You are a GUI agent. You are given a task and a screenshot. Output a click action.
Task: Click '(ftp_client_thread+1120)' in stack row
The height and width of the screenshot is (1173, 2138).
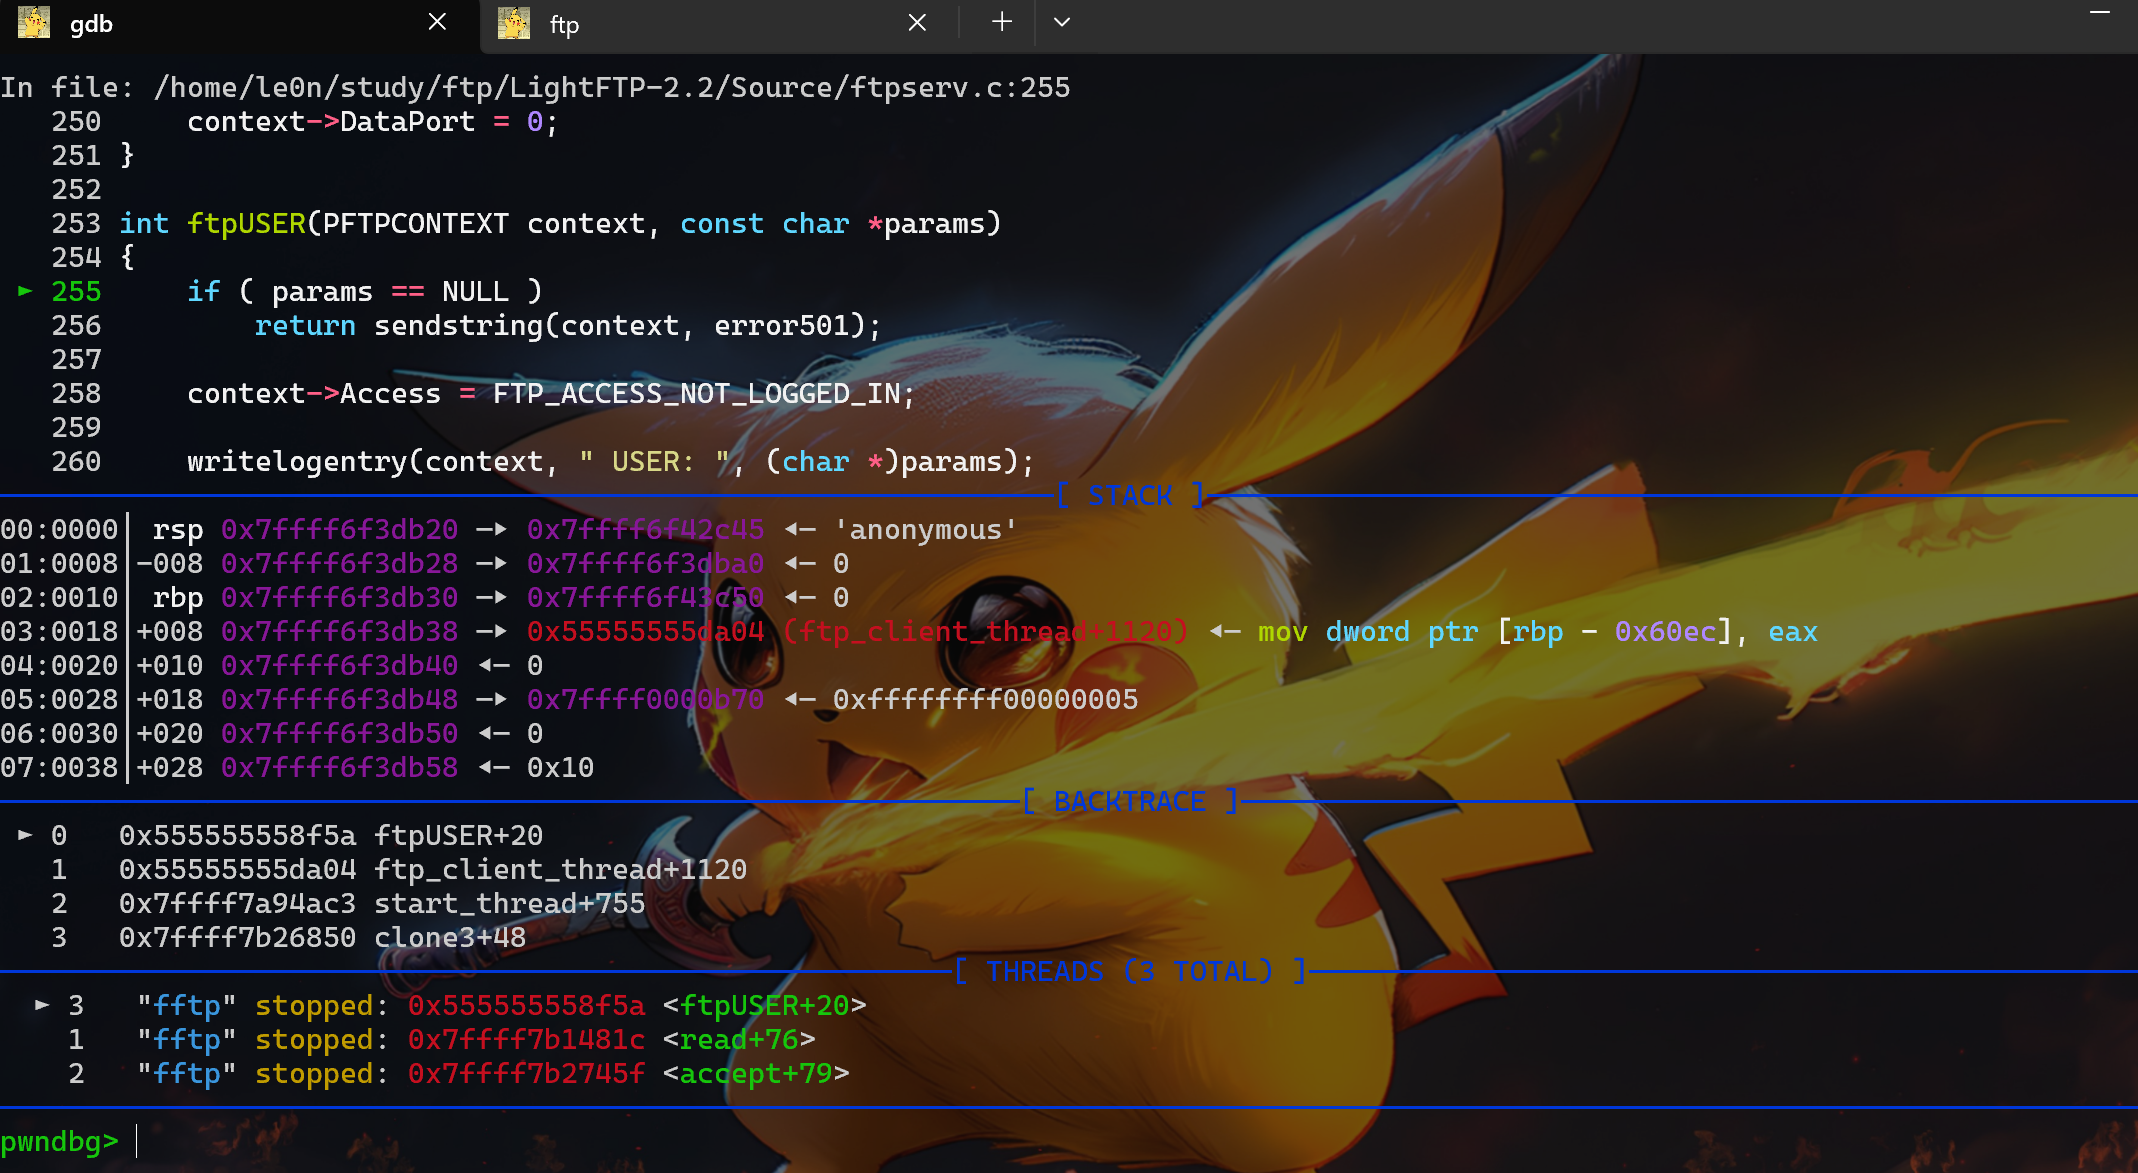point(985,632)
